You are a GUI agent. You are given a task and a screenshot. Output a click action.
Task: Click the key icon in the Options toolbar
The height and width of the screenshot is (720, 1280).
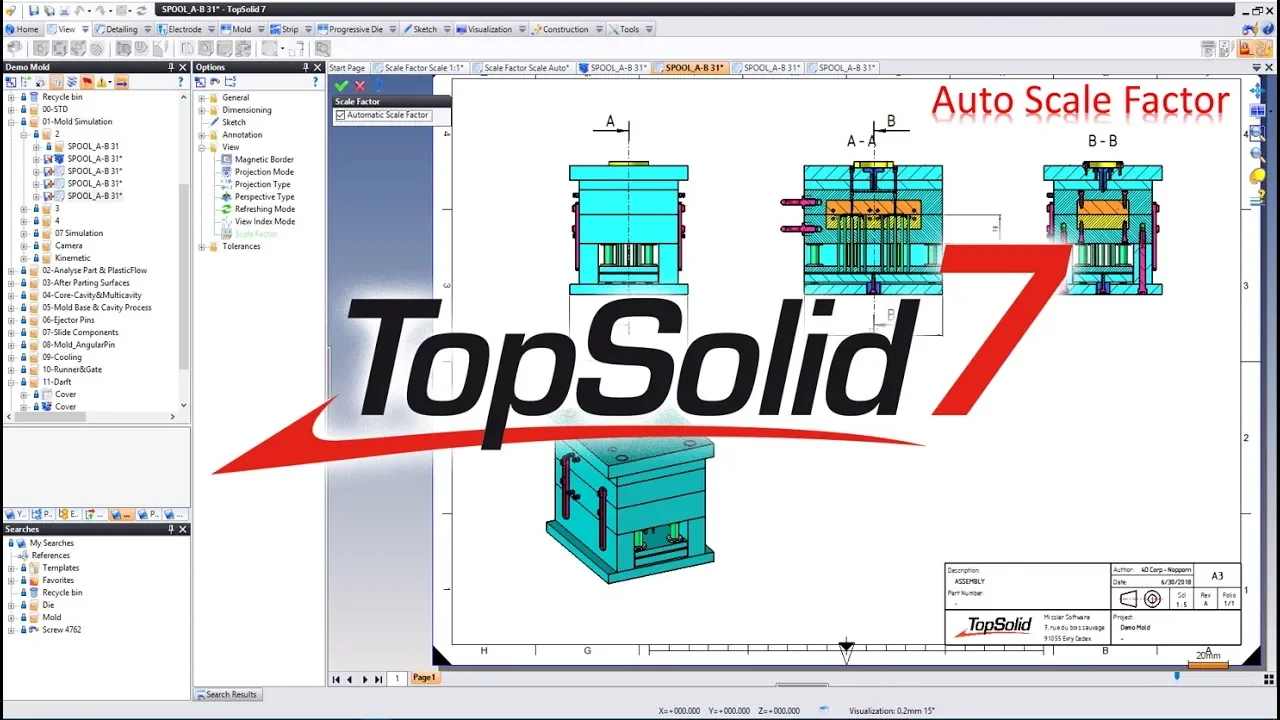pyautogui.click(x=215, y=82)
